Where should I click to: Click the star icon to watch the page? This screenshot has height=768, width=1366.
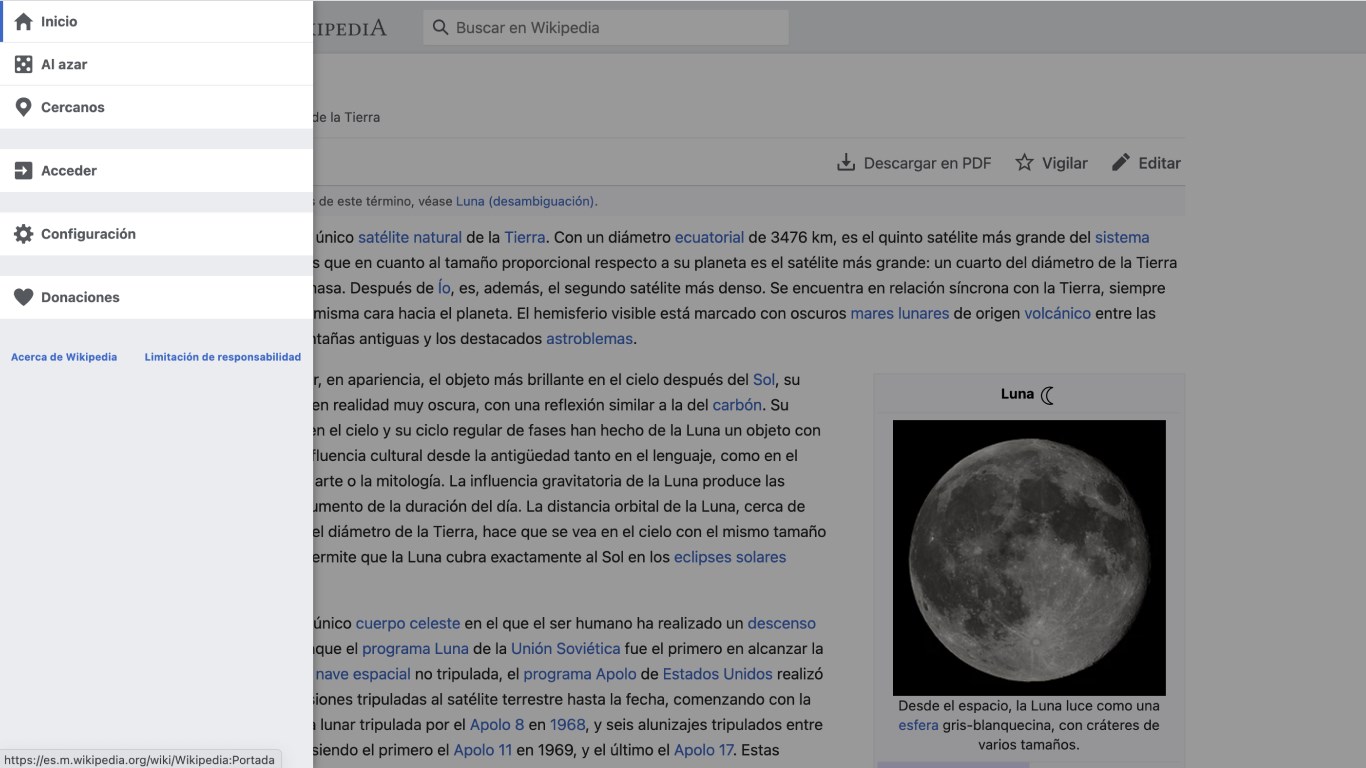1025,163
